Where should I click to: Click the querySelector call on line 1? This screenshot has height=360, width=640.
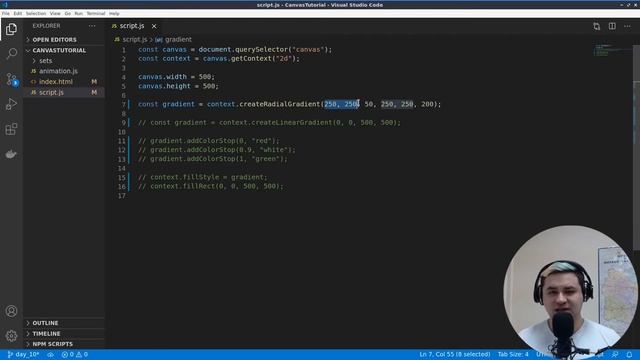[262, 49]
